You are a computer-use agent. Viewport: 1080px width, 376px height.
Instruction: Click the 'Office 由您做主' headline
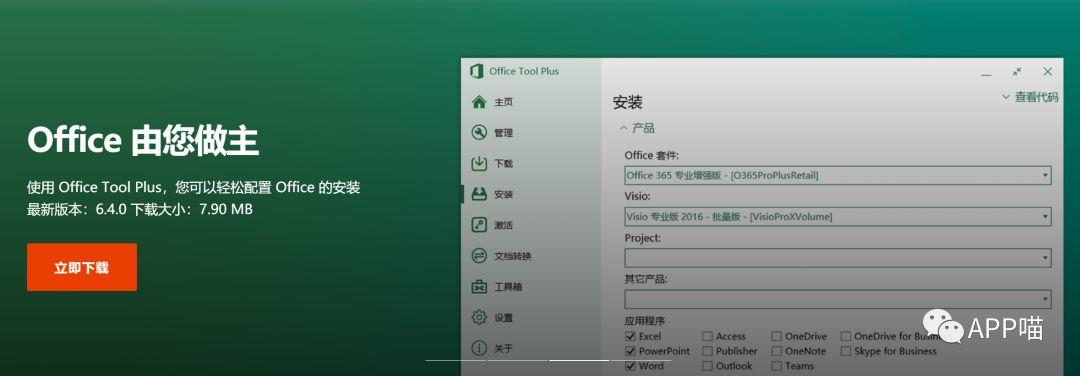(x=143, y=140)
